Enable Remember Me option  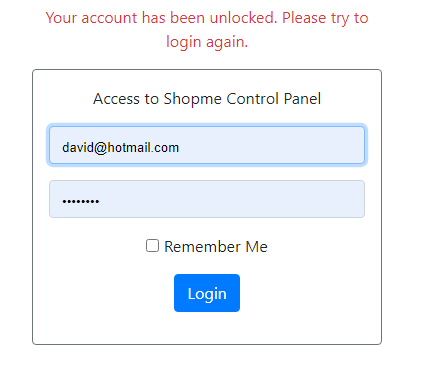pyautogui.click(x=152, y=246)
